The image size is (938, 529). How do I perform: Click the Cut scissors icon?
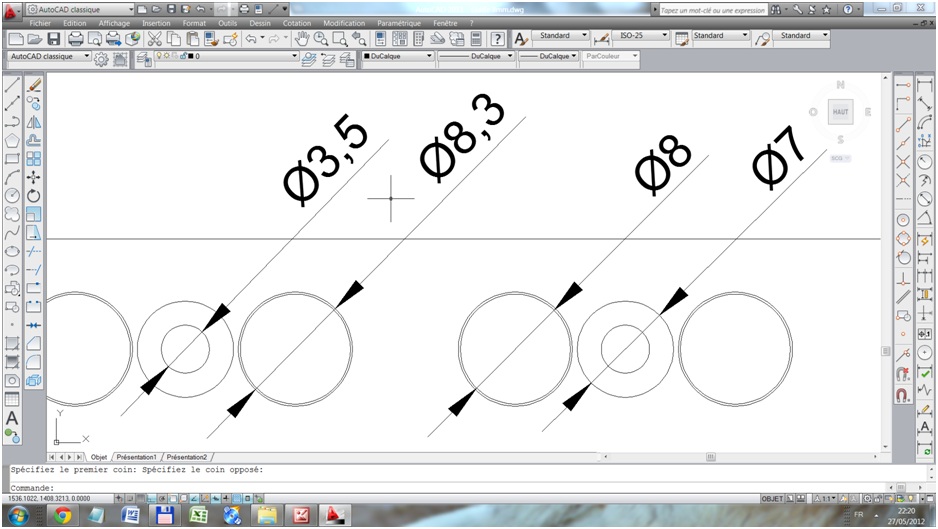(155, 39)
